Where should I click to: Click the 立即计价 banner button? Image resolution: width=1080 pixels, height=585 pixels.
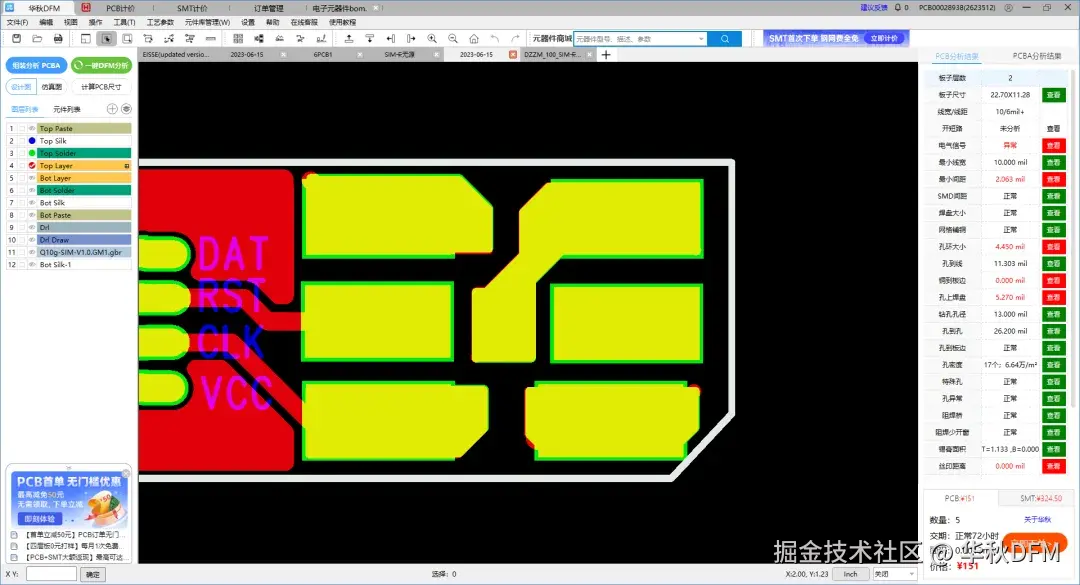coord(884,39)
